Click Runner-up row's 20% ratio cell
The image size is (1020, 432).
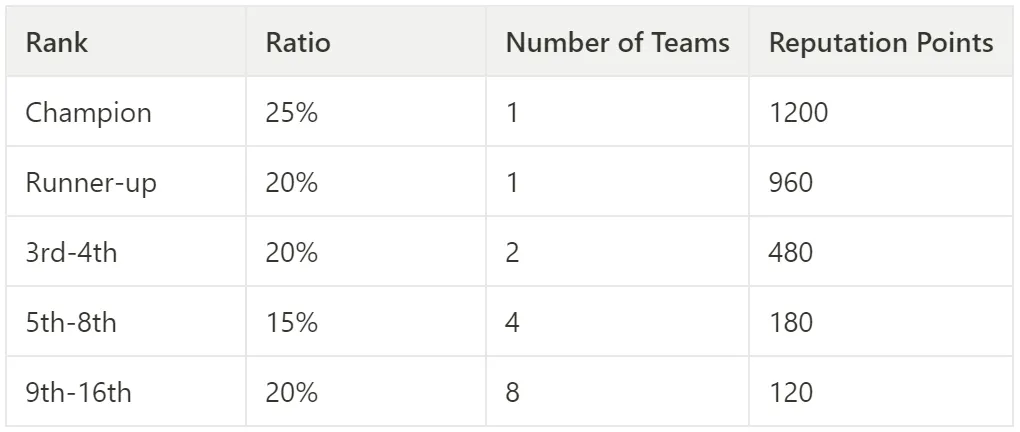click(x=366, y=182)
